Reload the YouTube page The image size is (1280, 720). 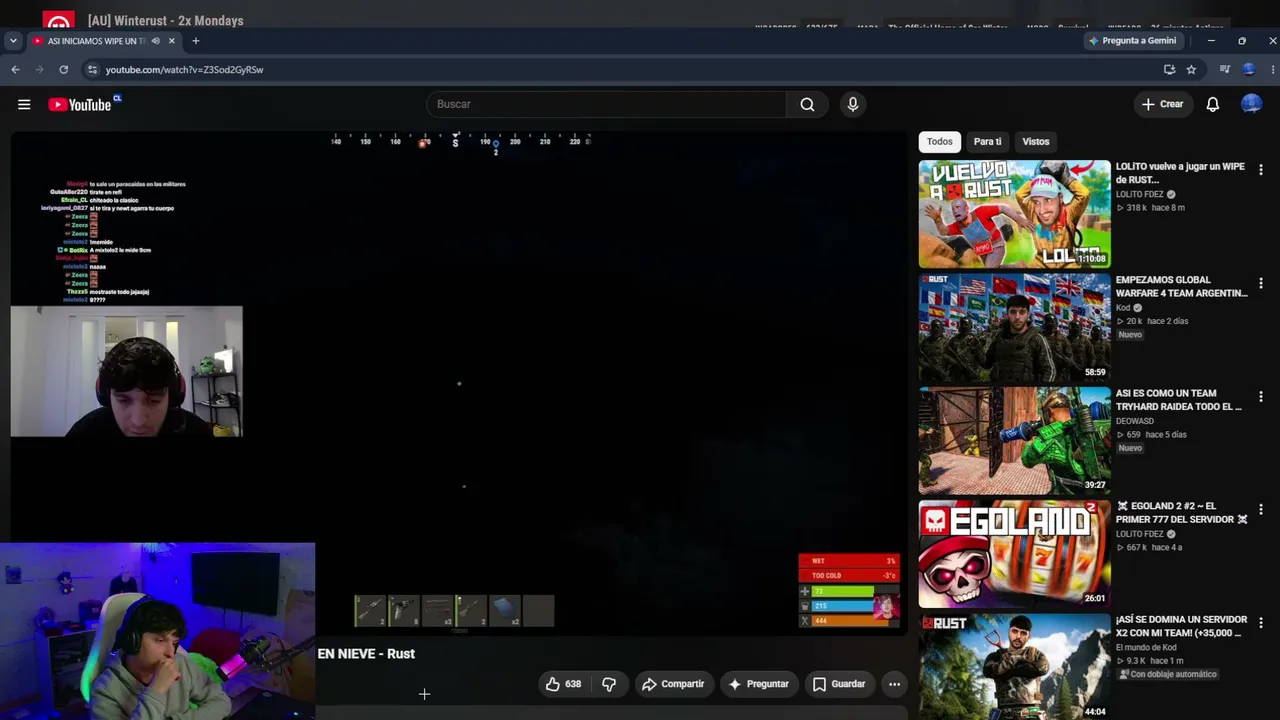click(x=63, y=69)
